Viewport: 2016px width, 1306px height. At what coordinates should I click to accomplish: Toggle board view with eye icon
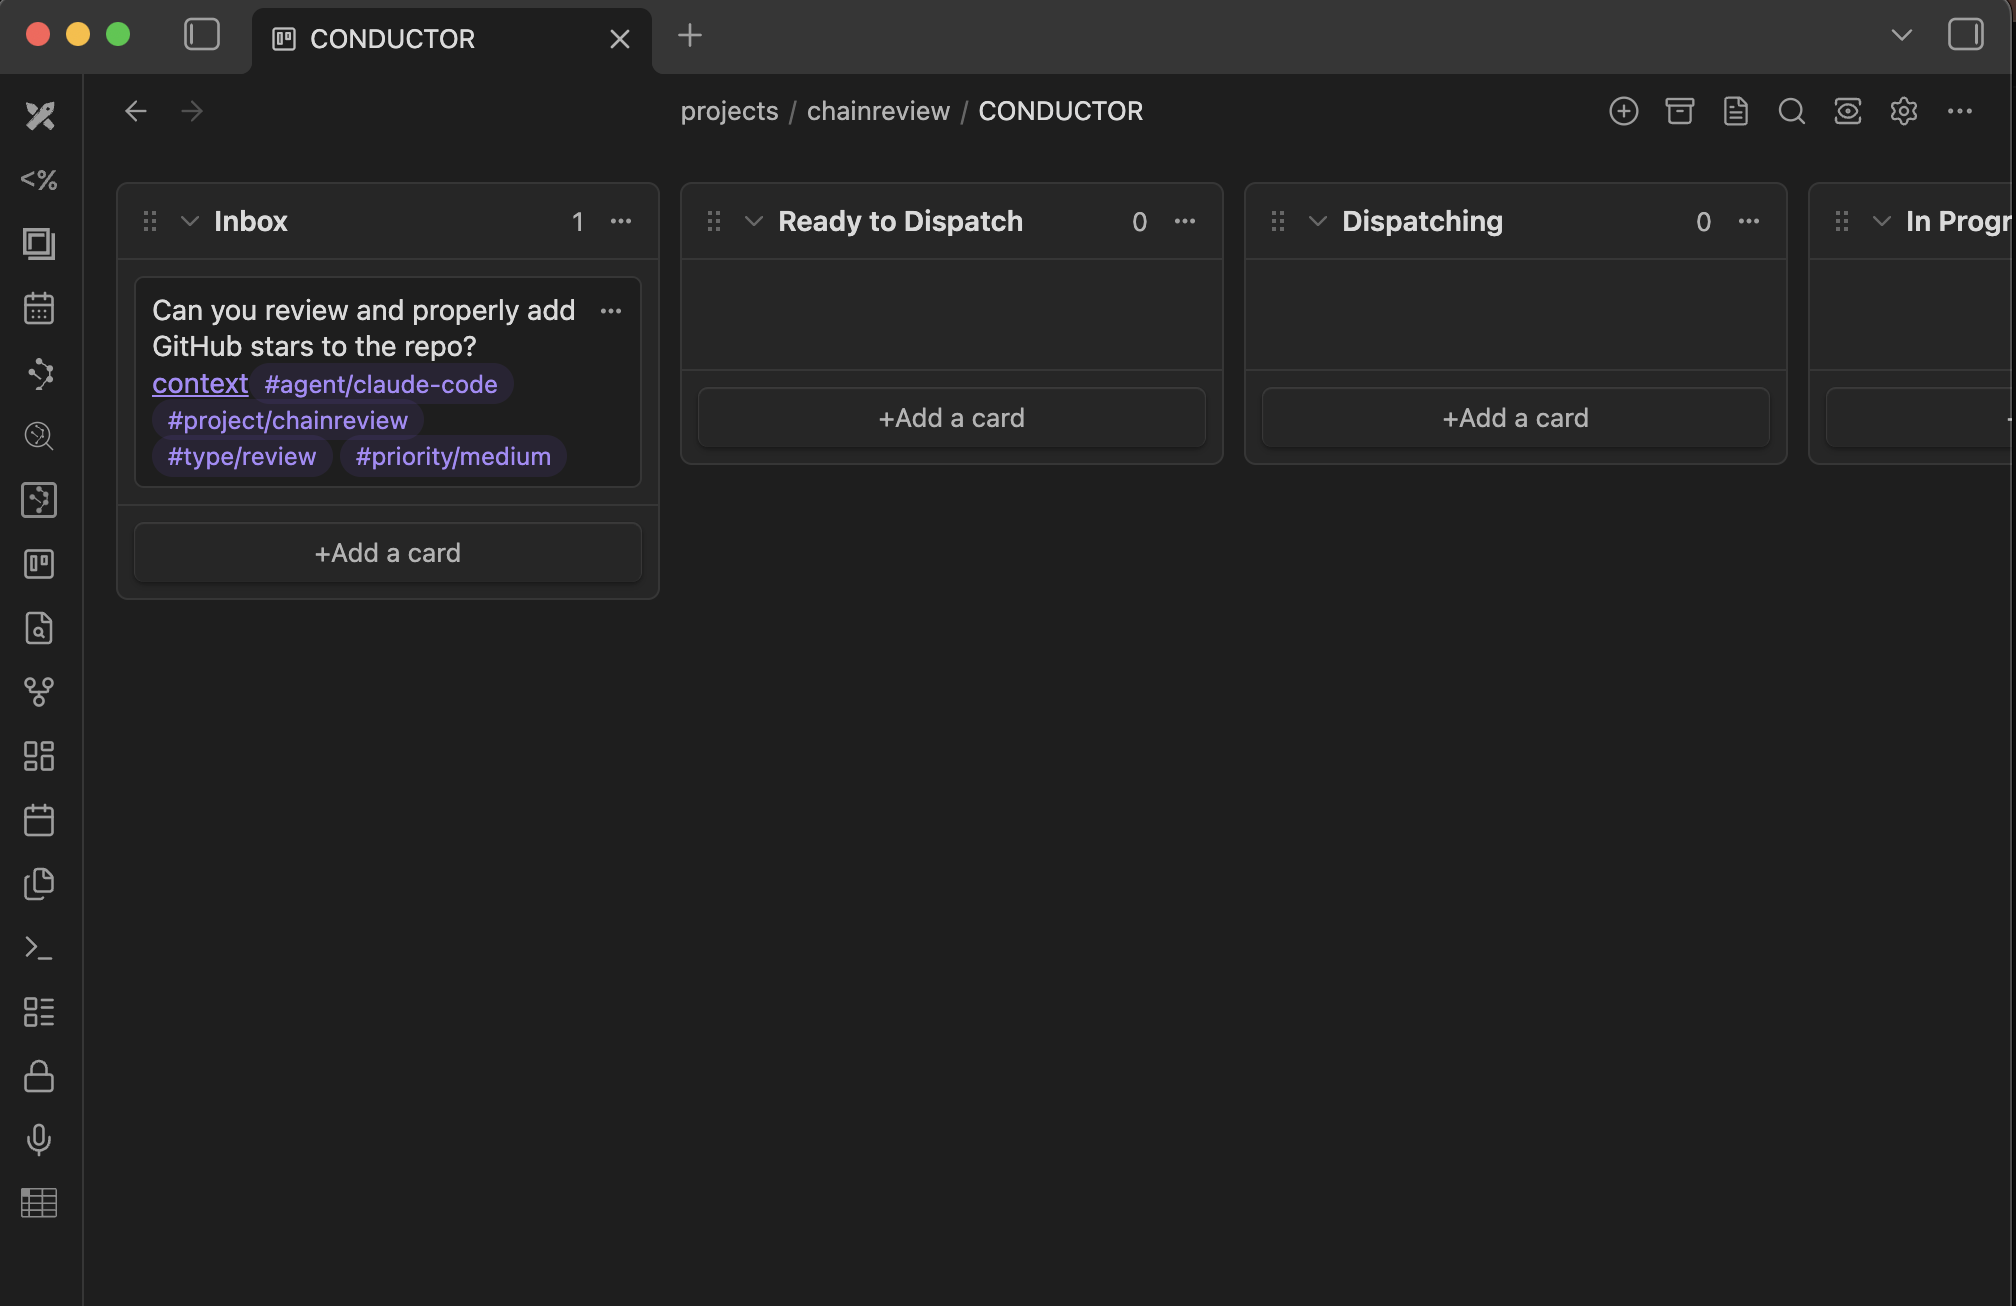tap(1848, 111)
